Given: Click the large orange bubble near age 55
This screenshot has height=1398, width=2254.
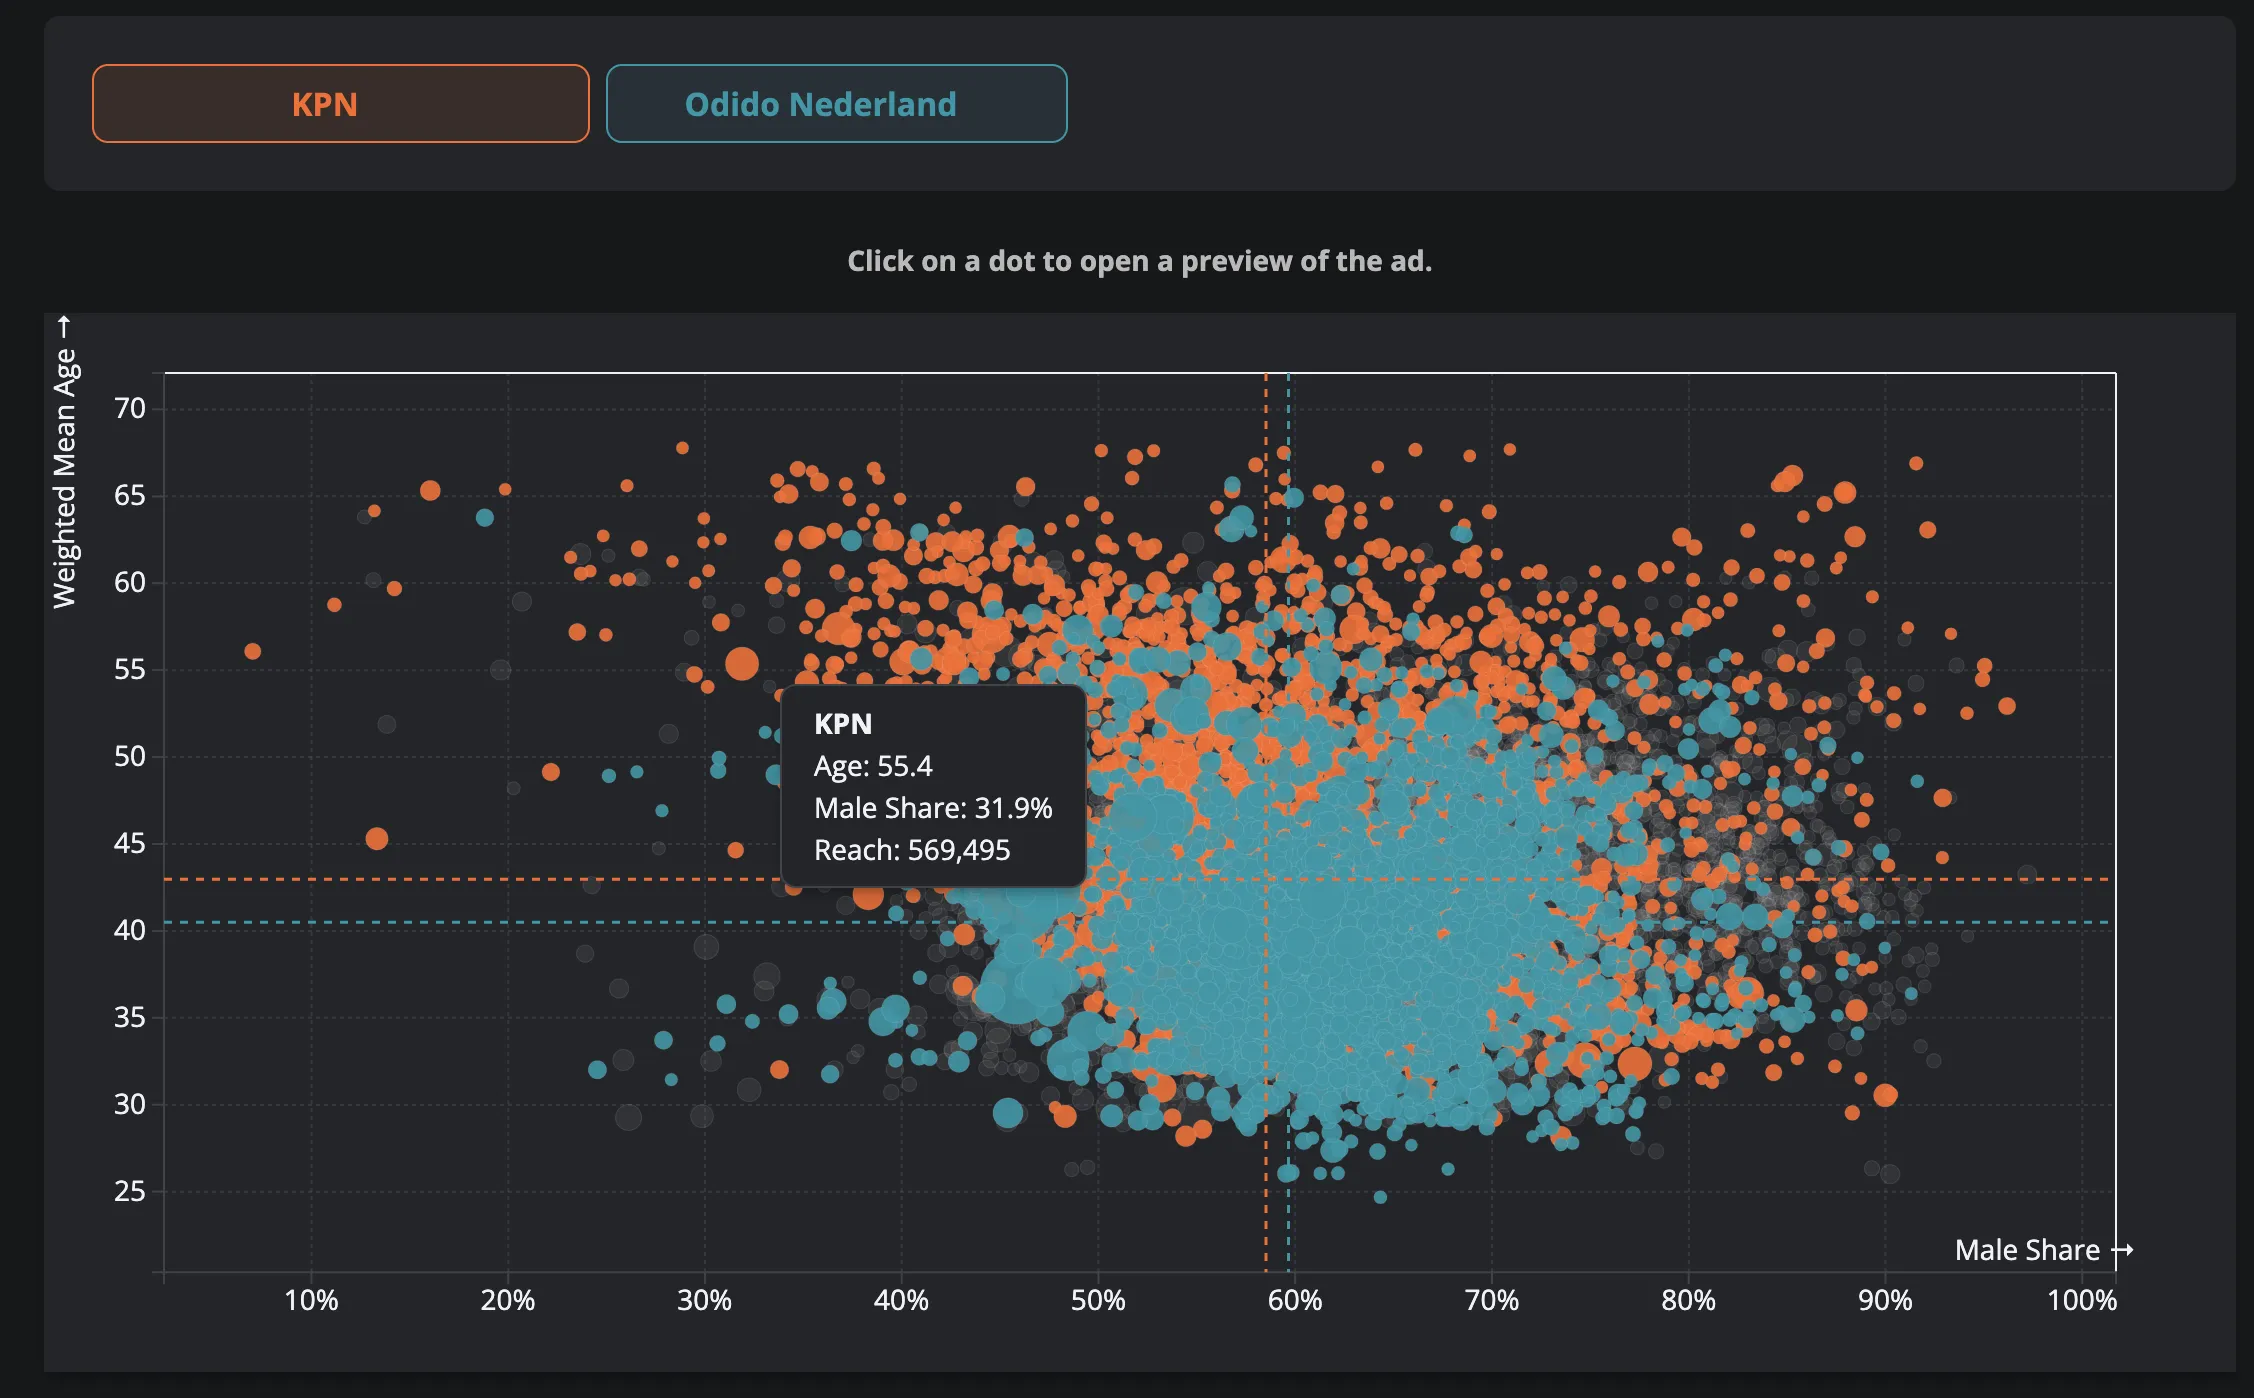Looking at the screenshot, I should (743, 662).
